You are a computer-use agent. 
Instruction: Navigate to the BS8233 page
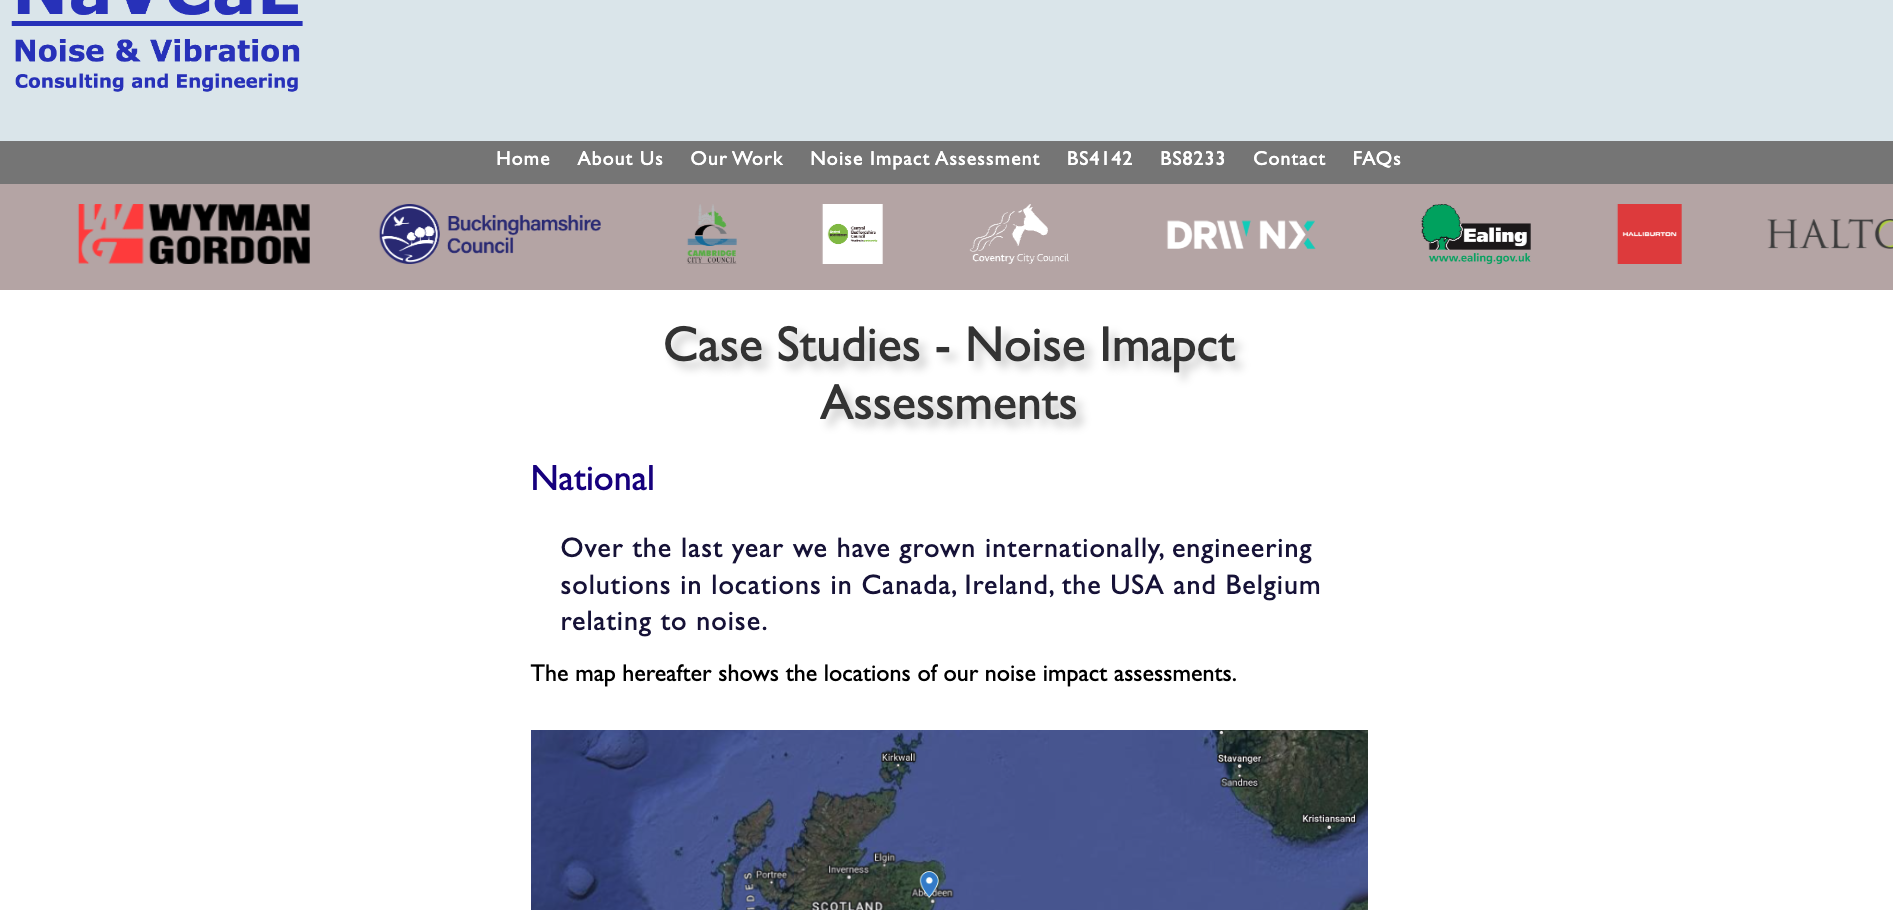click(x=1192, y=159)
